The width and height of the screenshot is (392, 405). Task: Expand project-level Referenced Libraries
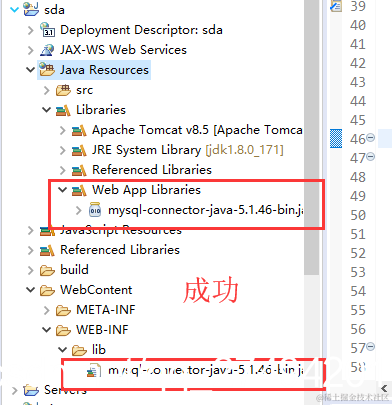(x=30, y=250)
